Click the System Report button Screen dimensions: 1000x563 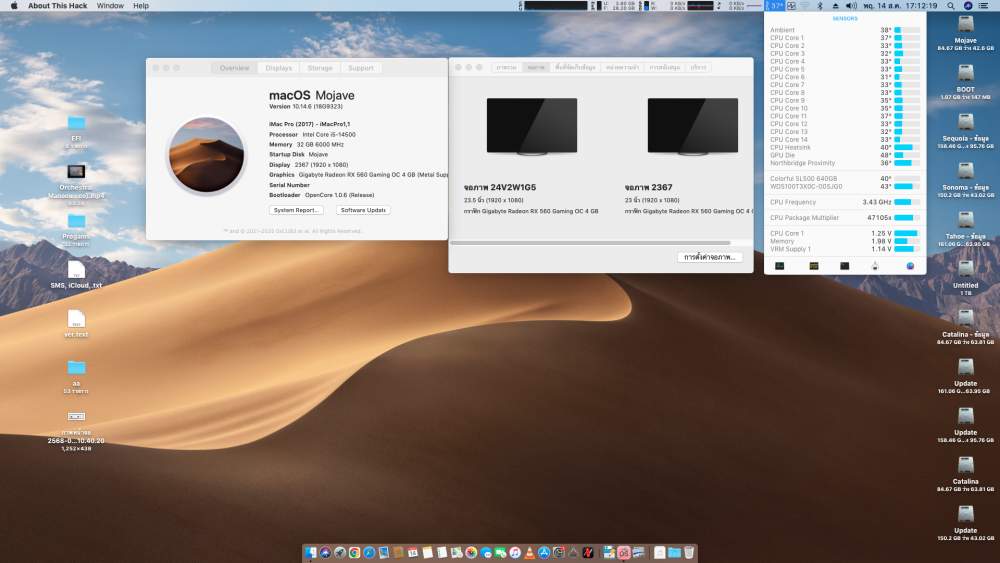(x=296, y=210)
